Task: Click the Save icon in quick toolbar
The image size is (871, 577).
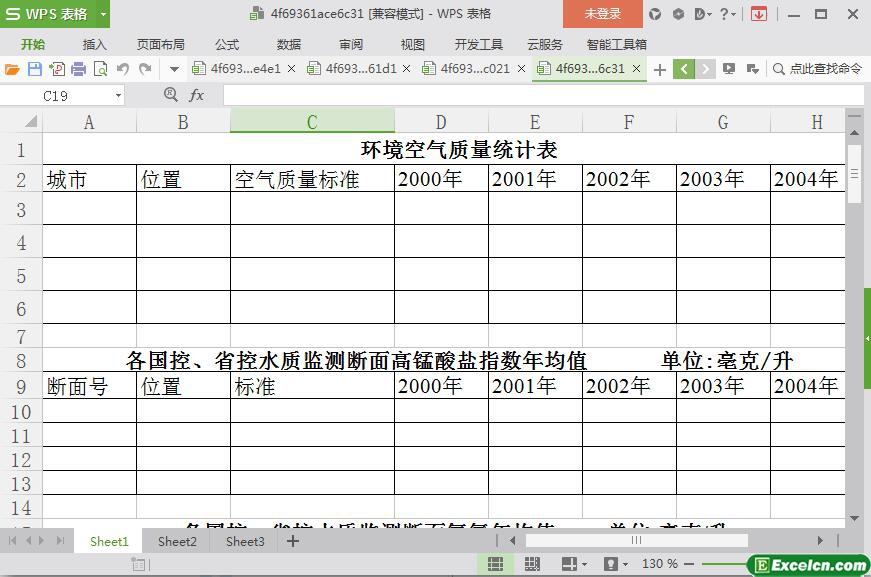Action: (34, 69)
